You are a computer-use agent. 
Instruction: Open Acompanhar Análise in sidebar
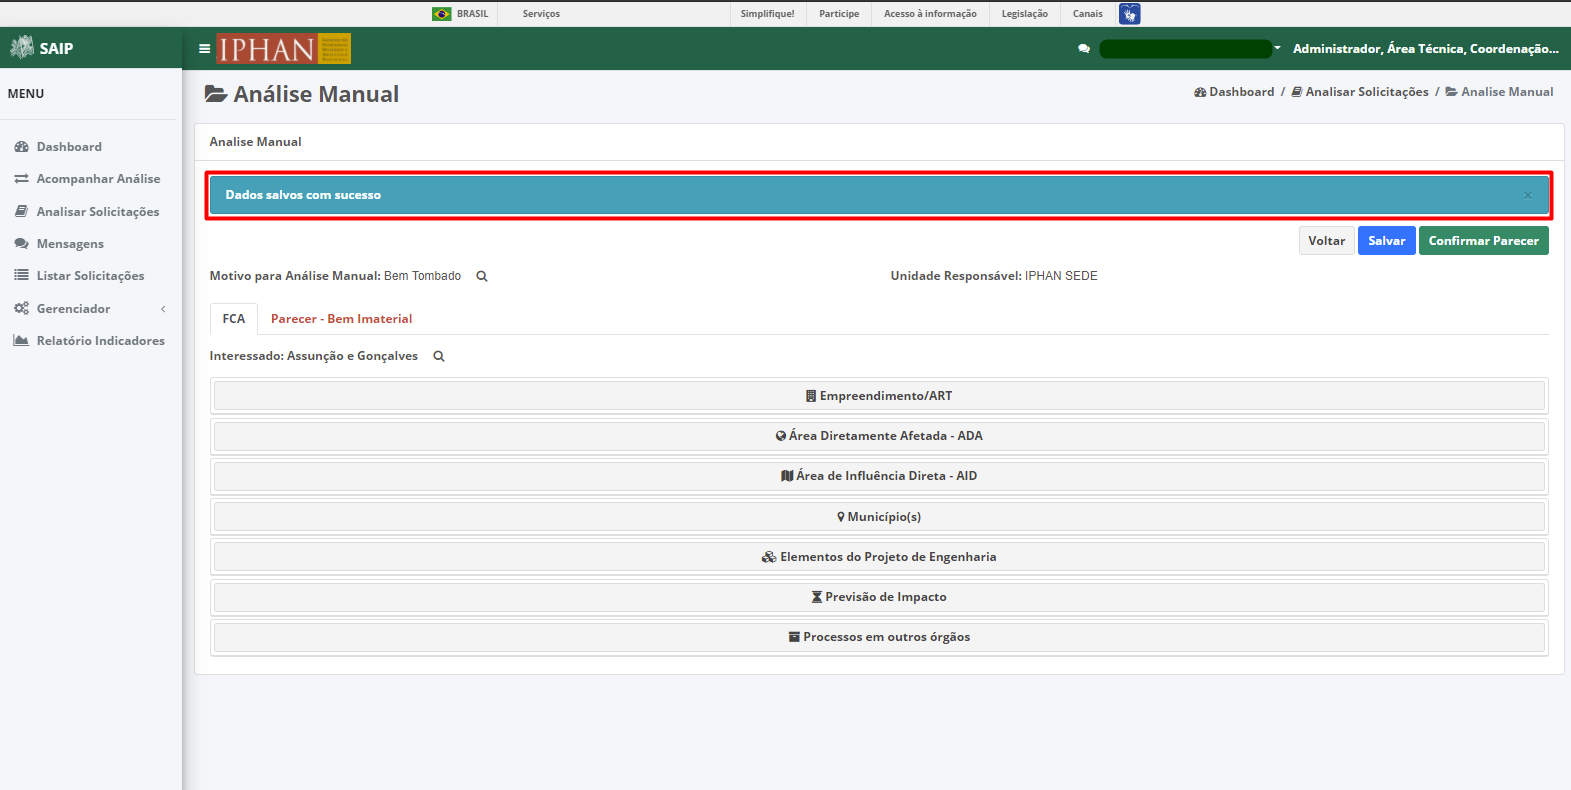pyautogui.click(x=98, y=179)
